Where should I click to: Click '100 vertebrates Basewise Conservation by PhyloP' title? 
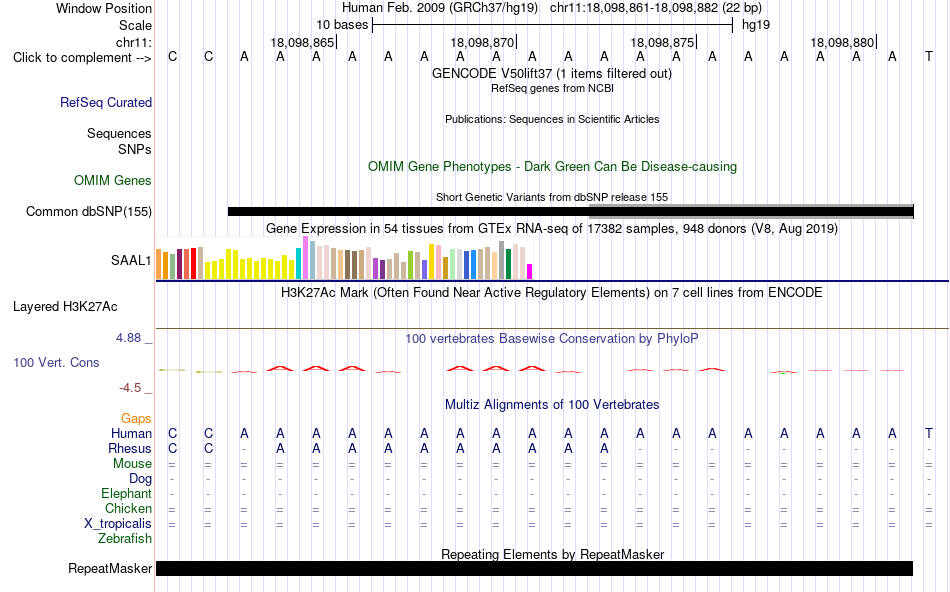(x=551, y=339)
